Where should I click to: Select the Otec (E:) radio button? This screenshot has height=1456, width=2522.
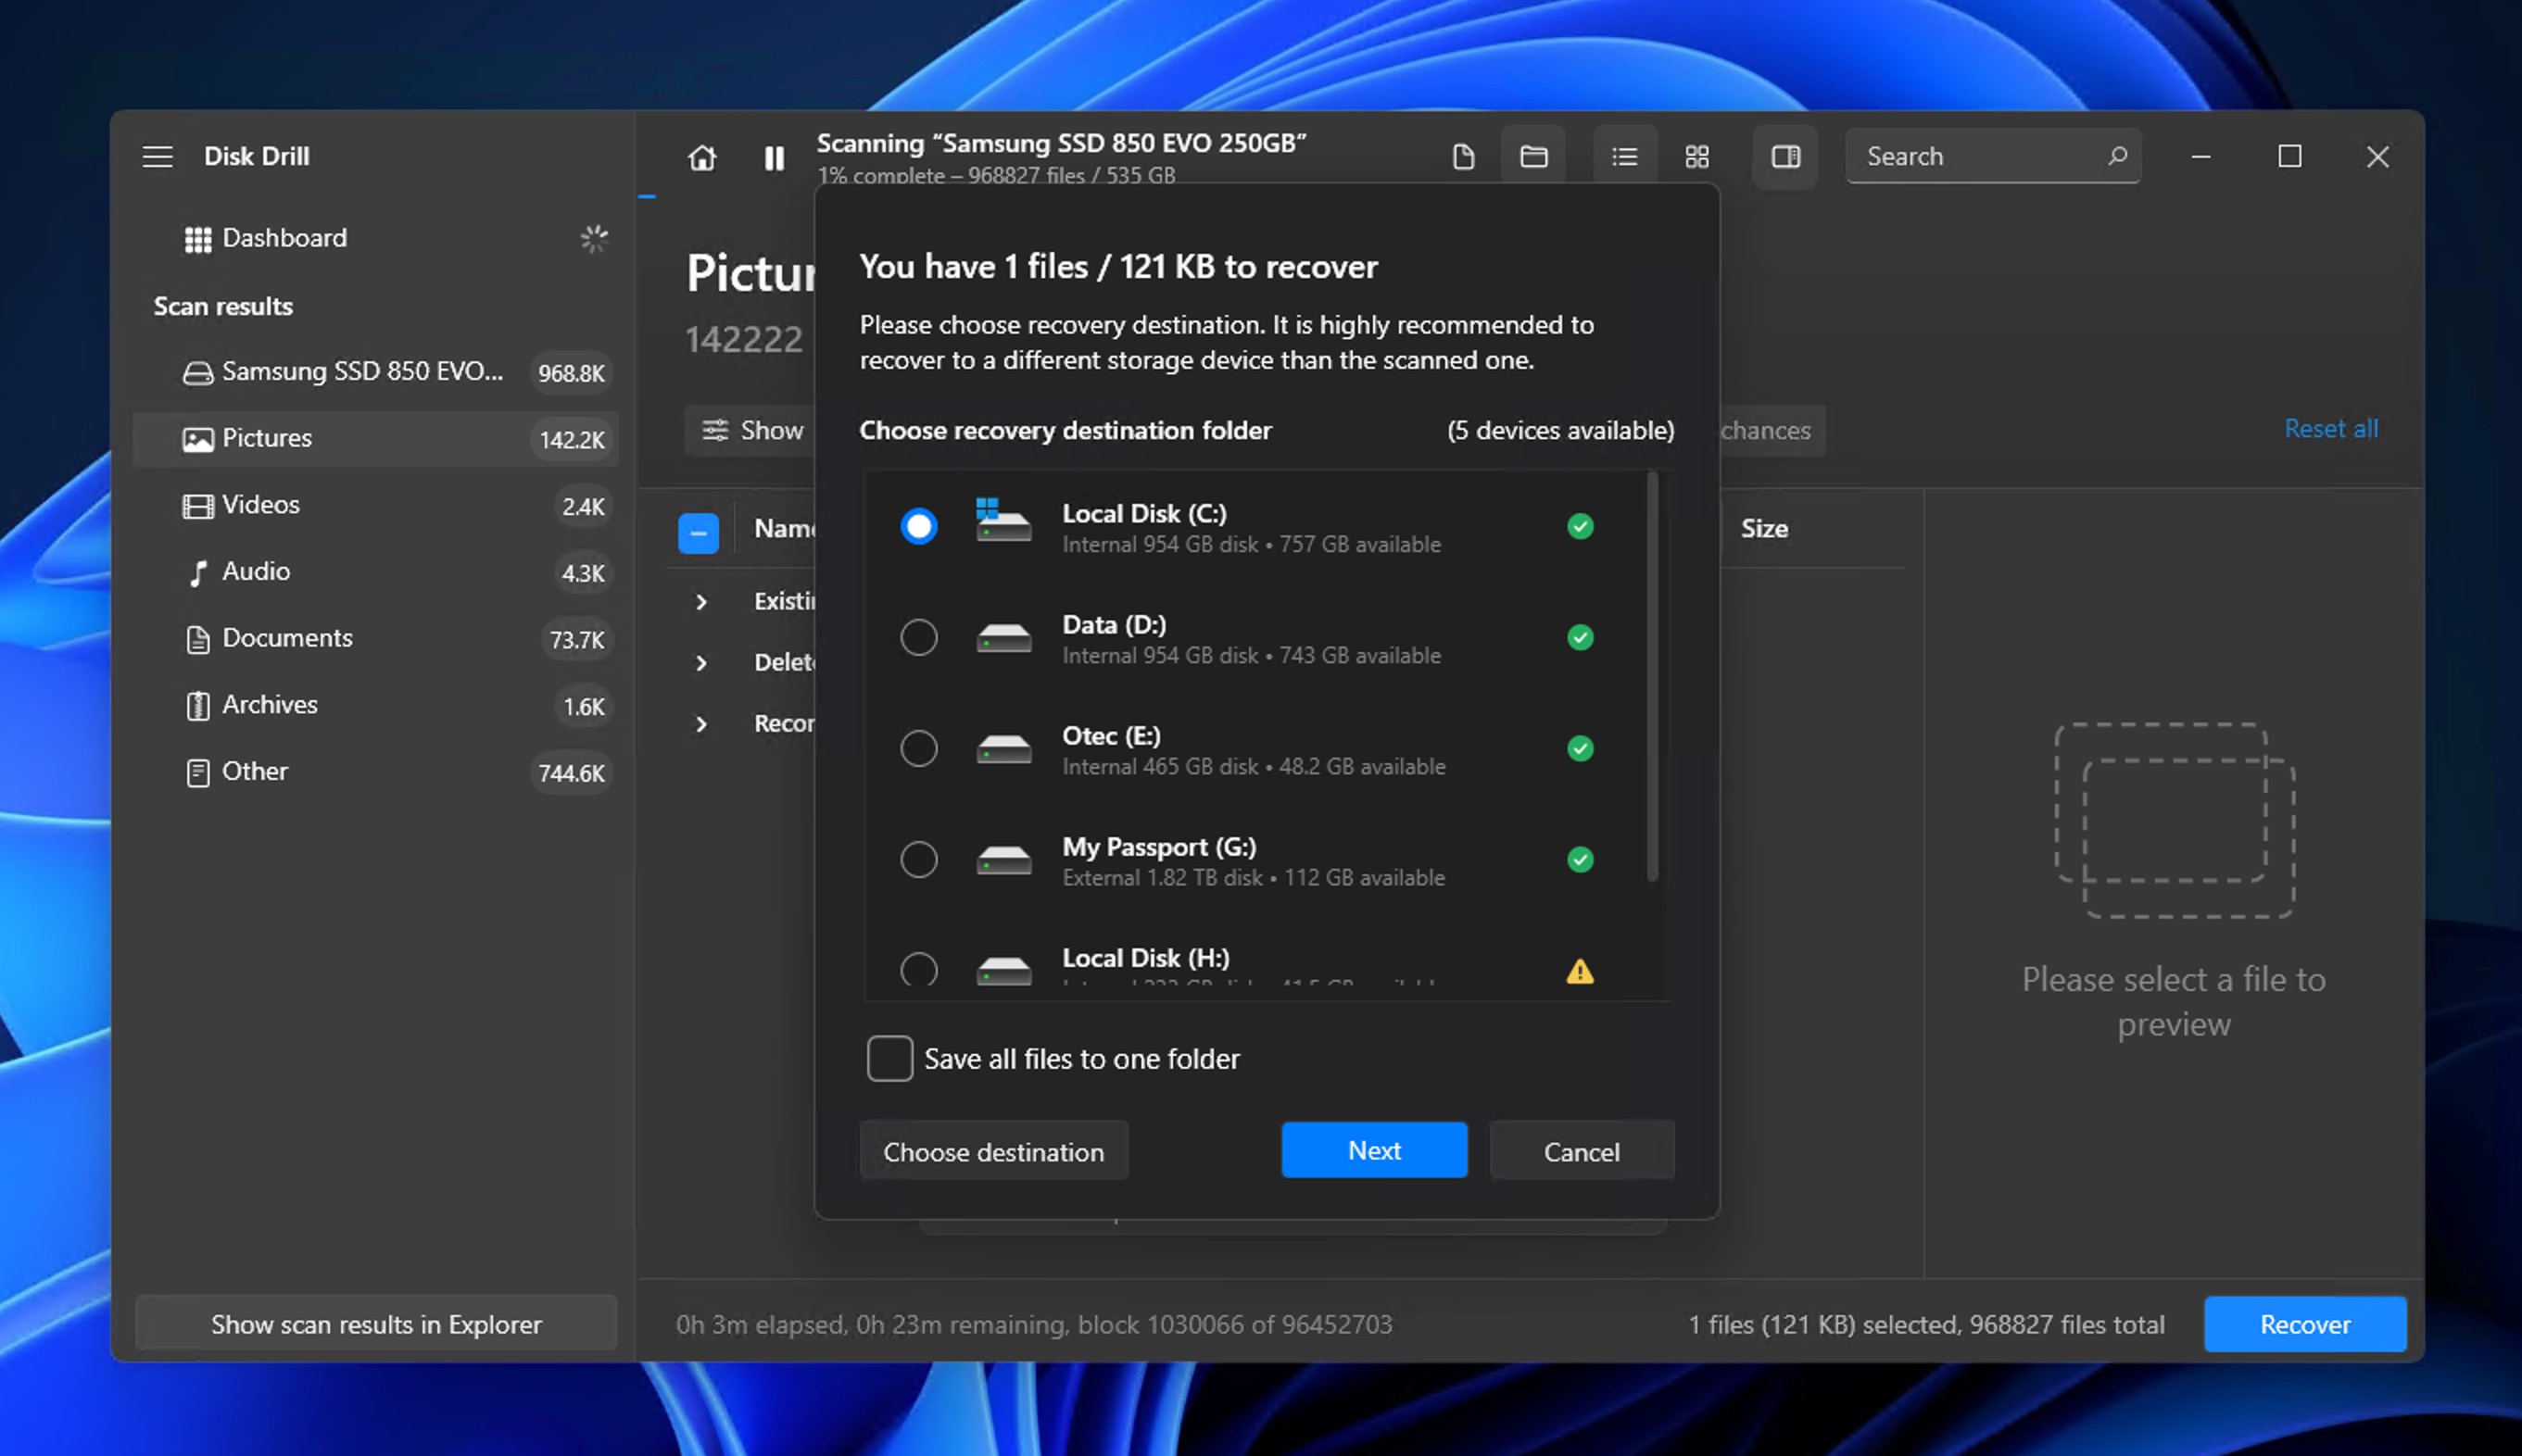pos(918,748)
